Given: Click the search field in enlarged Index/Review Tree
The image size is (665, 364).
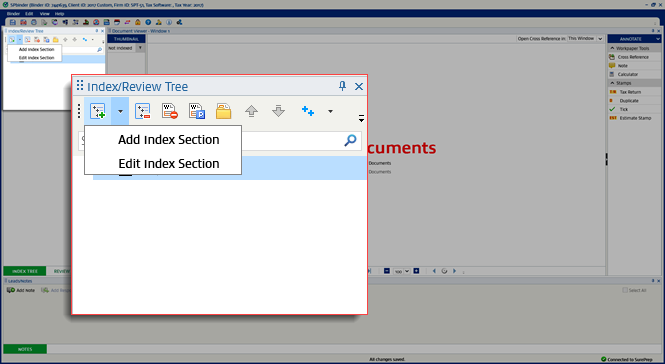Looking at the screenshot, I should tap(220, 140).
